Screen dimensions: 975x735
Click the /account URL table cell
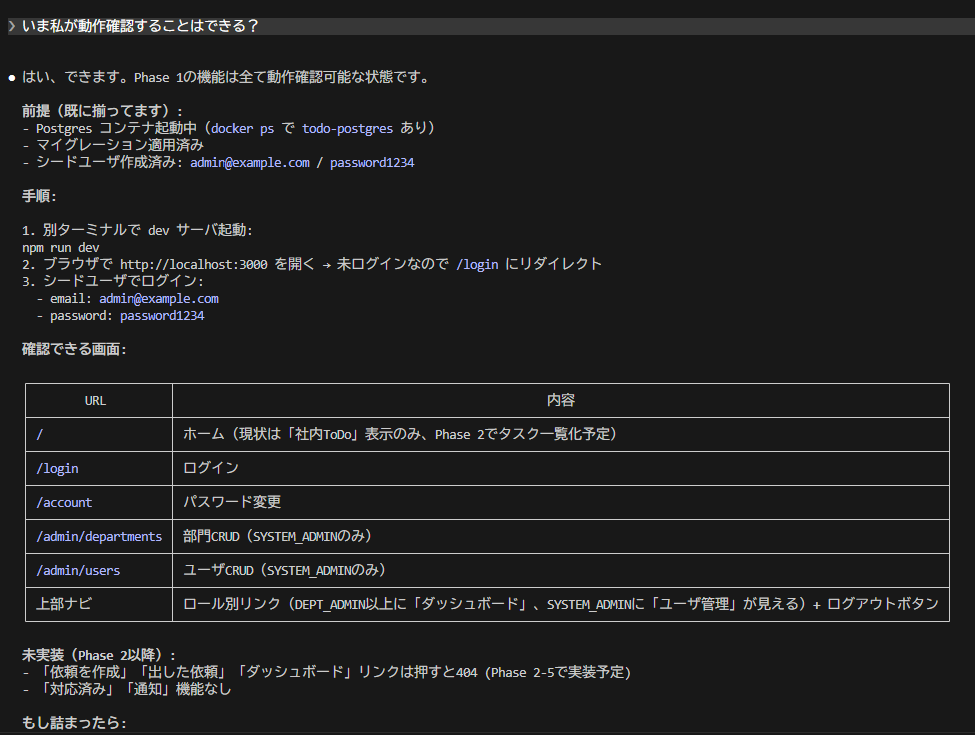pos(99,502)
